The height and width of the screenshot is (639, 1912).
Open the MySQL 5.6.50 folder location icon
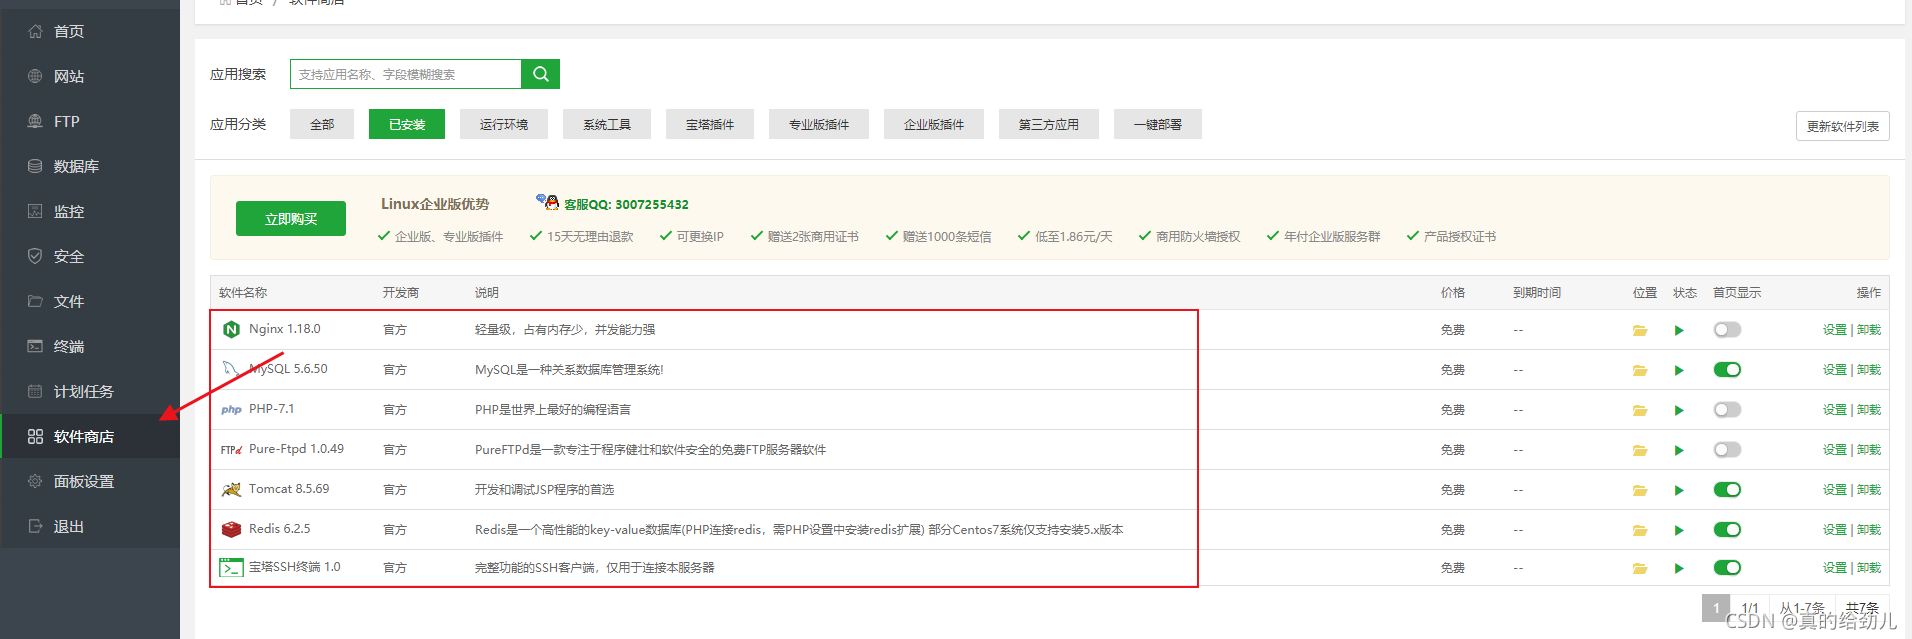[1640, 370]
